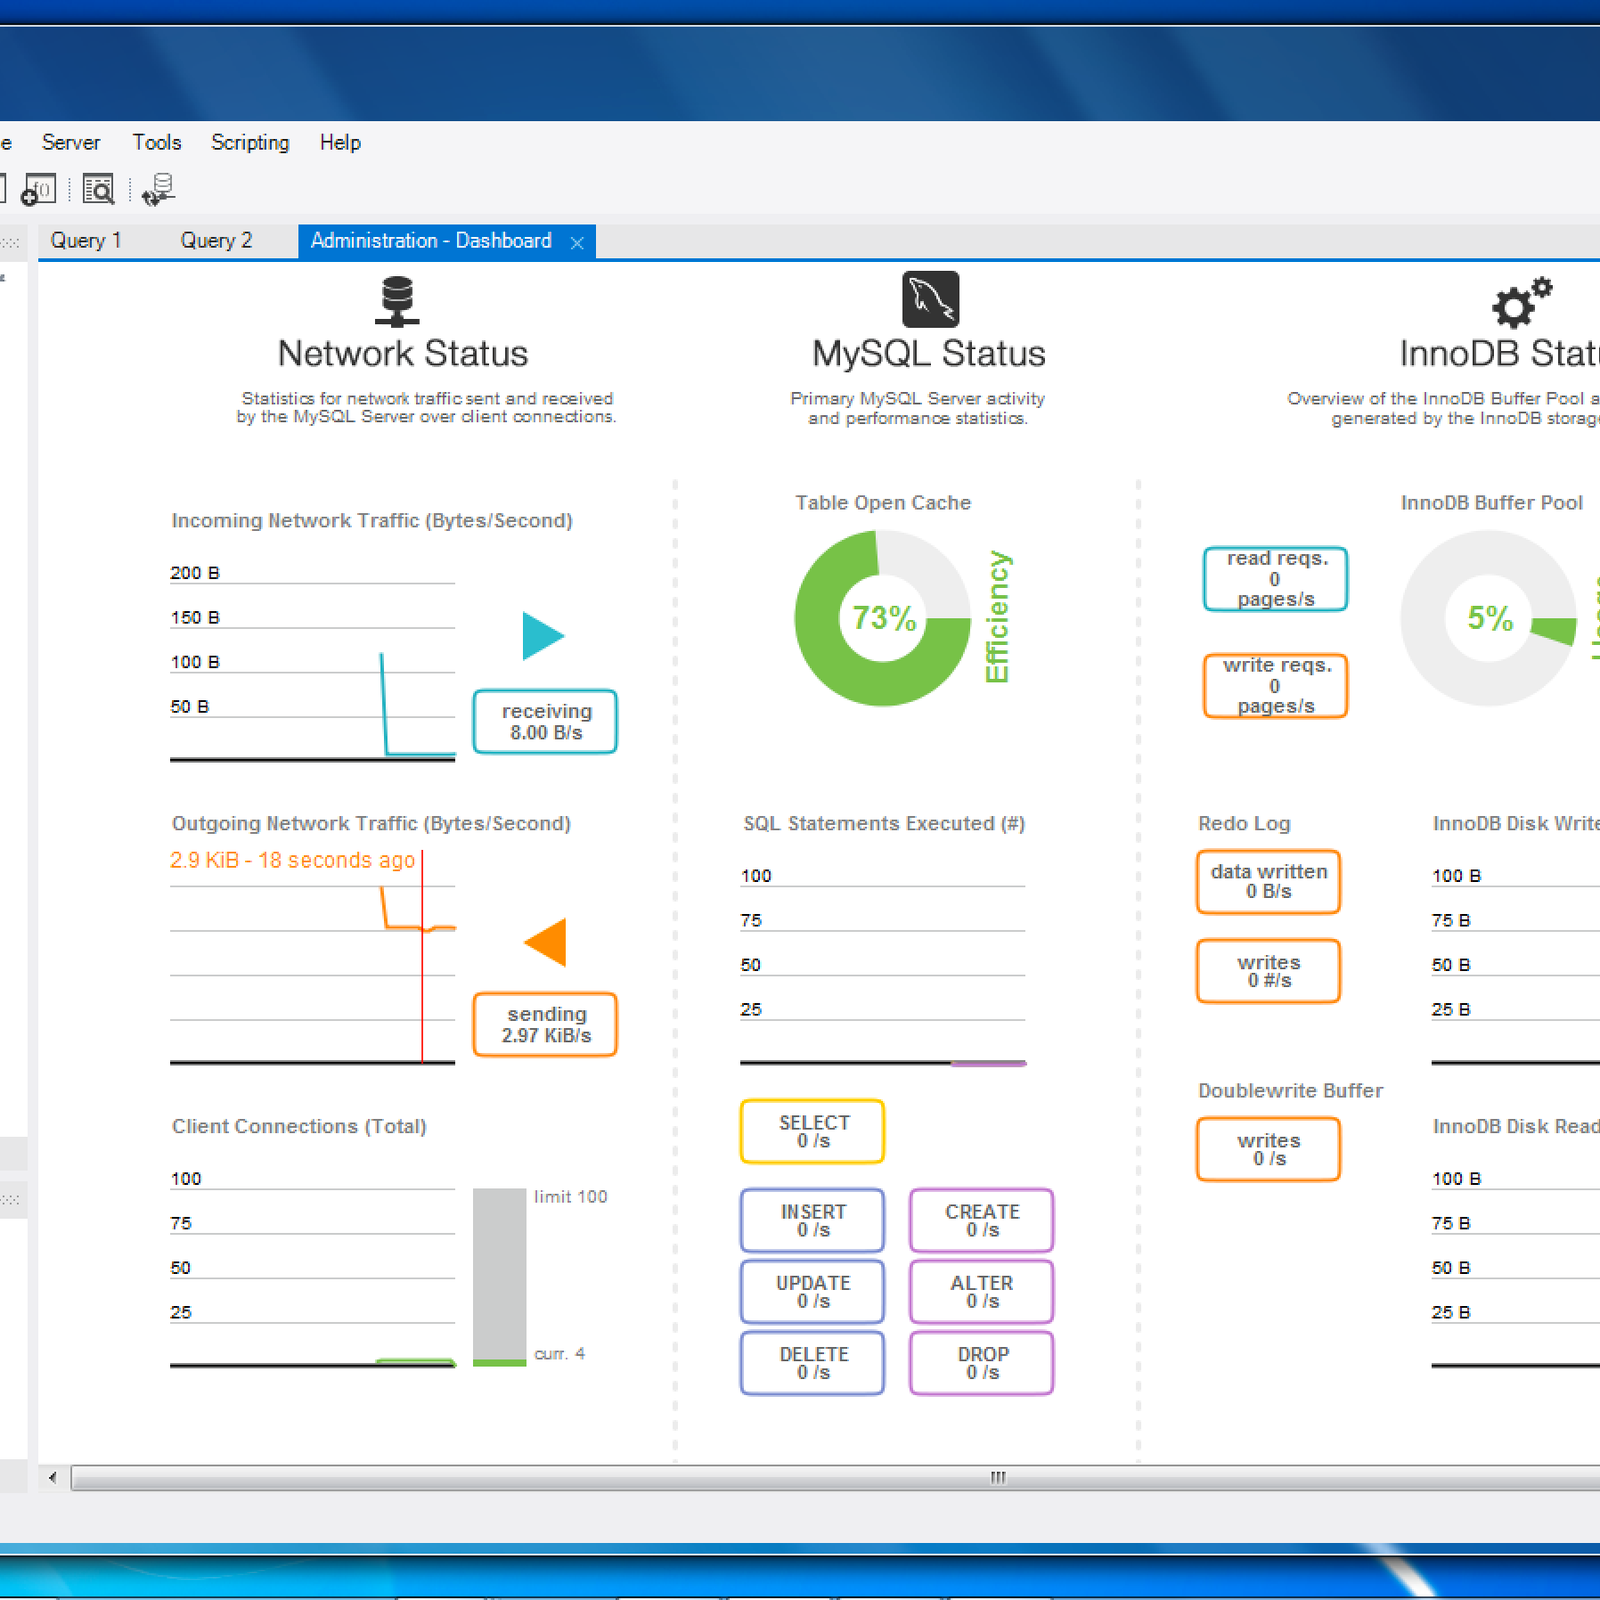Click the UPDATE 0 /s box
Screen dimensions: 1600x1600
813,1291
